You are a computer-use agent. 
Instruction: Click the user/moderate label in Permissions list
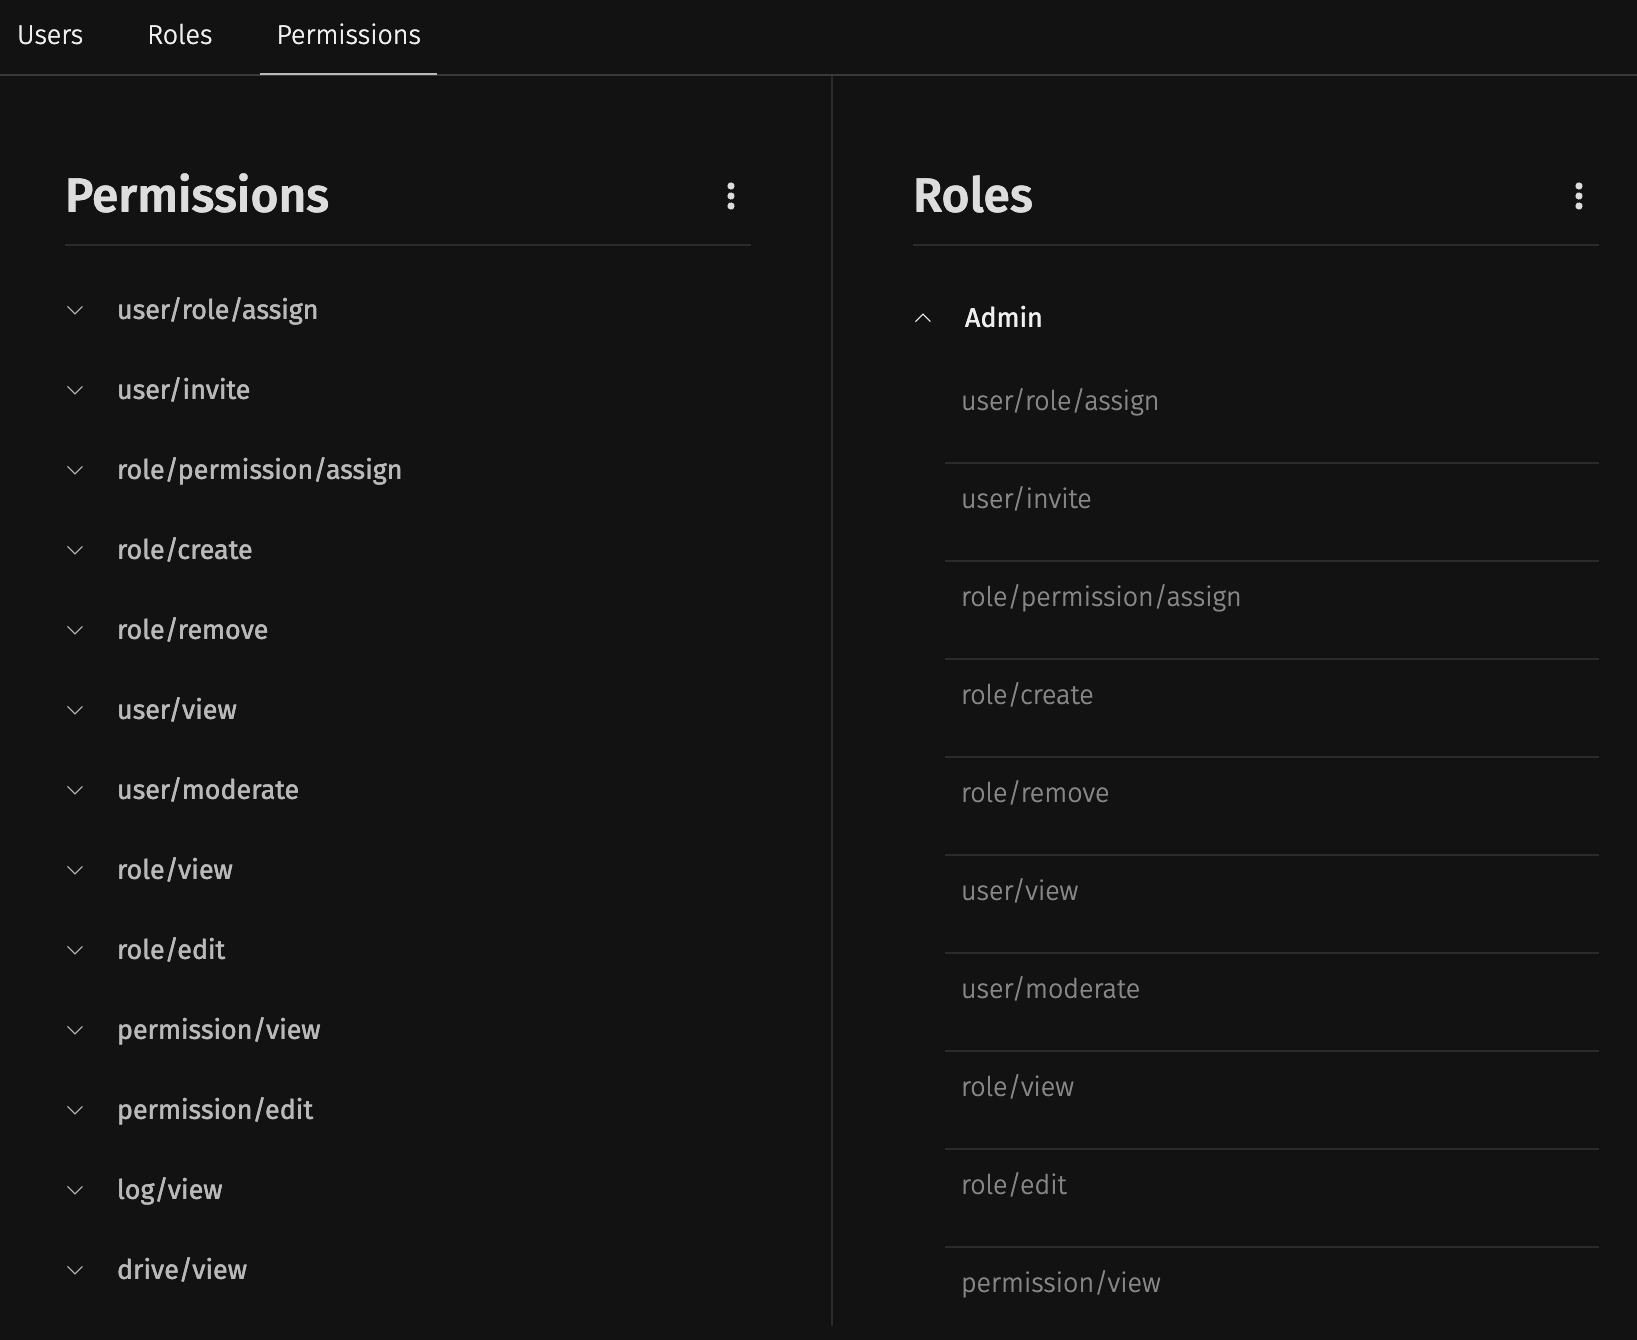coord(208,790)
